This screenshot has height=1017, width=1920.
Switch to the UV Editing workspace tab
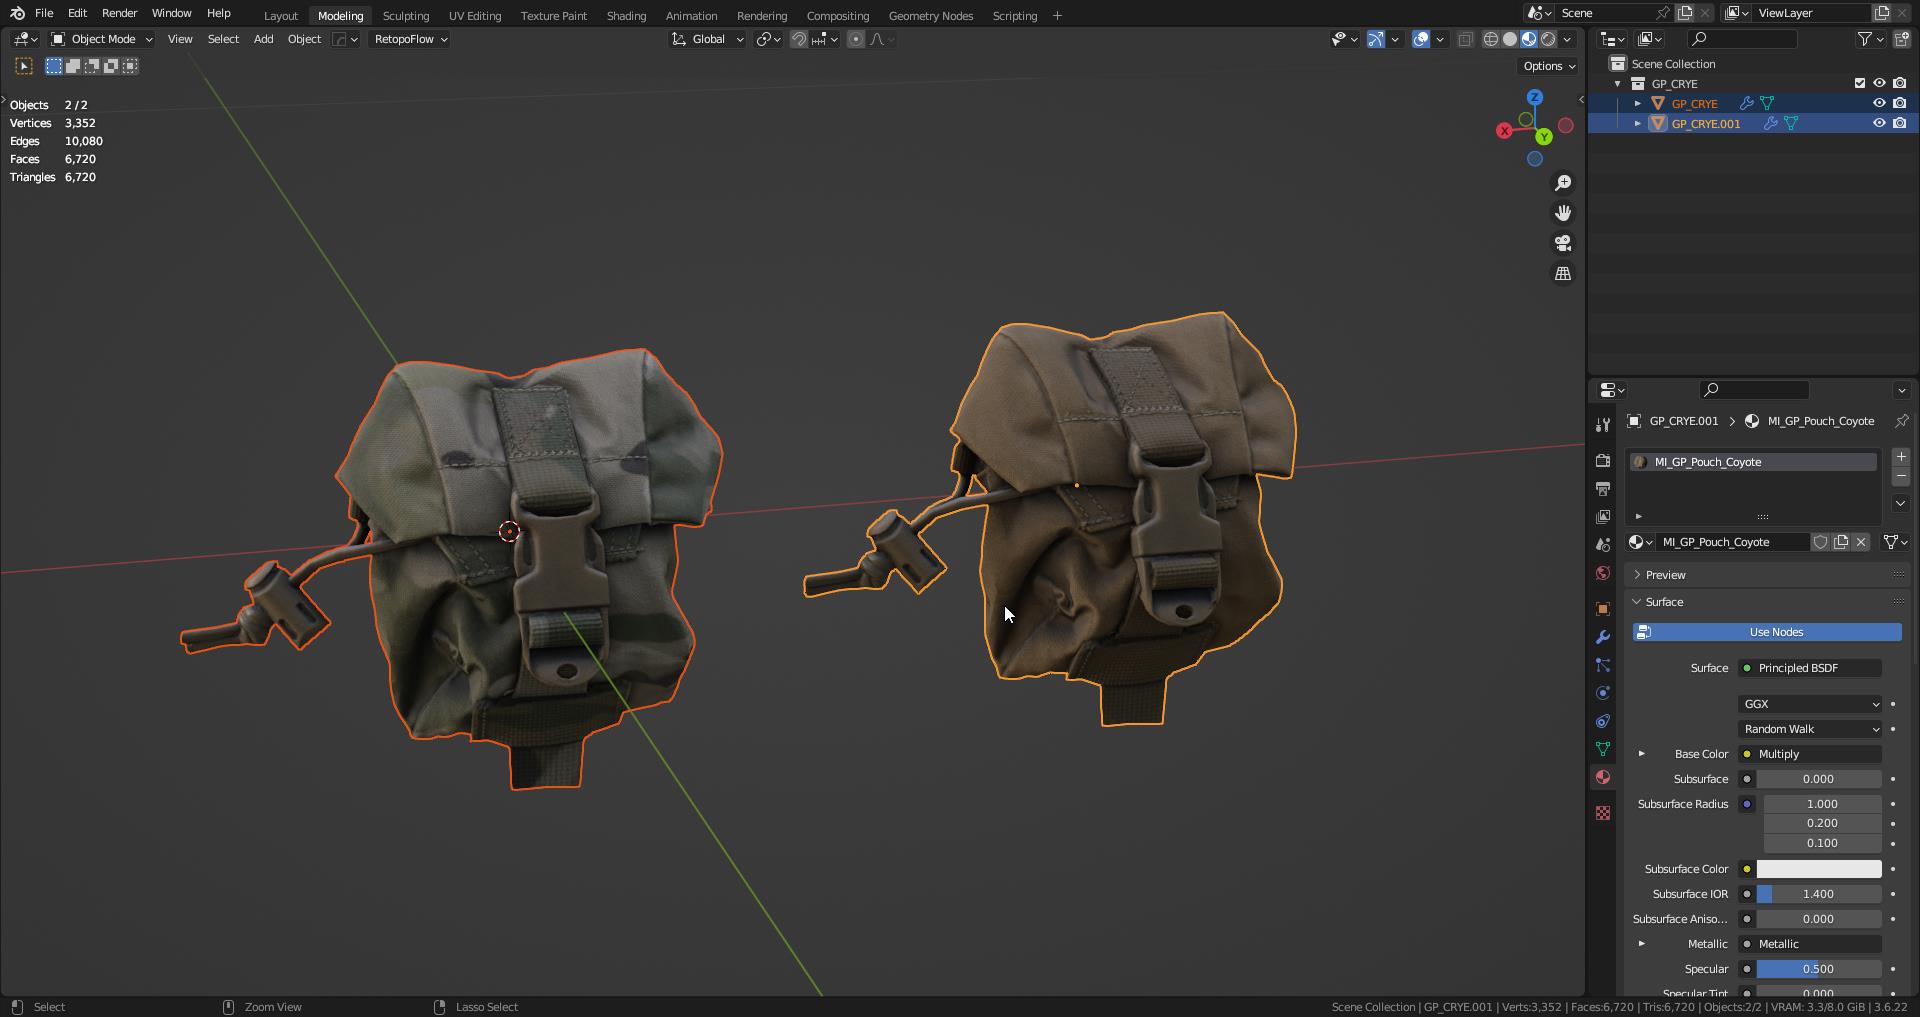475,16
